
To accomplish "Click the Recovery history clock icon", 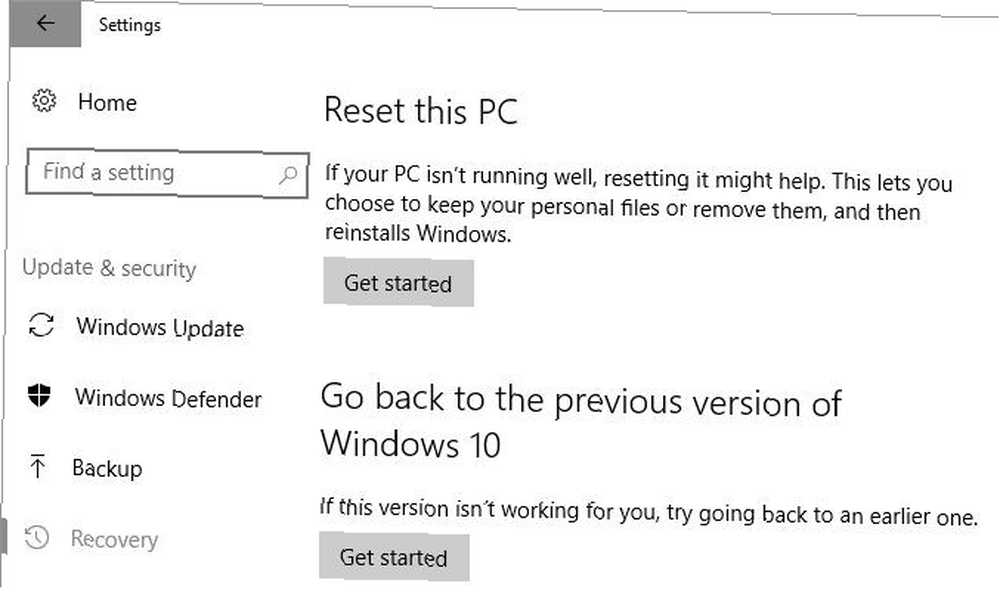I will pos(37,537).
